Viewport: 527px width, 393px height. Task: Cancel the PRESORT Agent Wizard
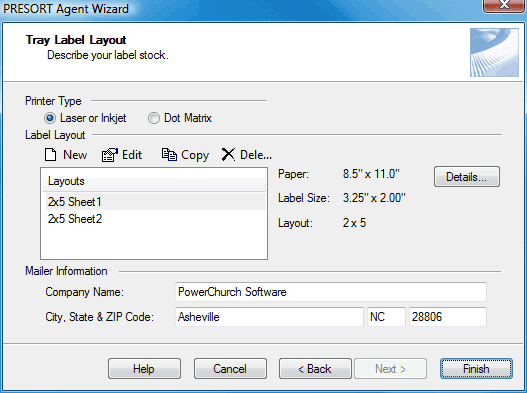[x=230, y=369]
